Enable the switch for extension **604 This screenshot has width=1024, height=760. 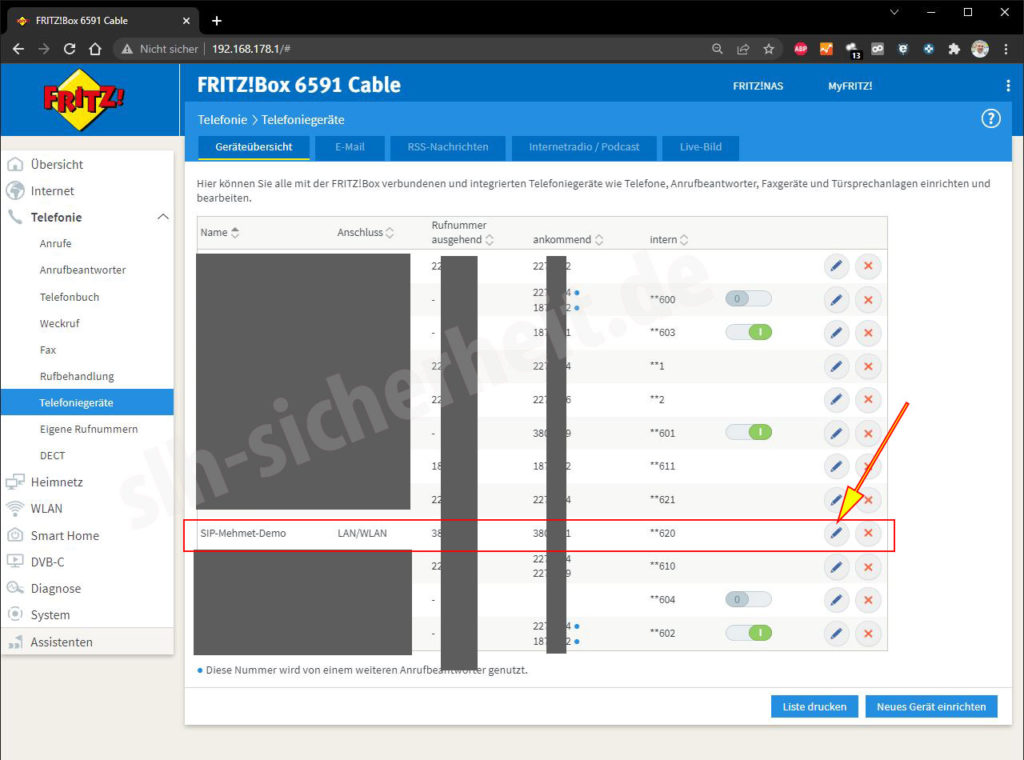pyautogui.click(x=748, y=599)
